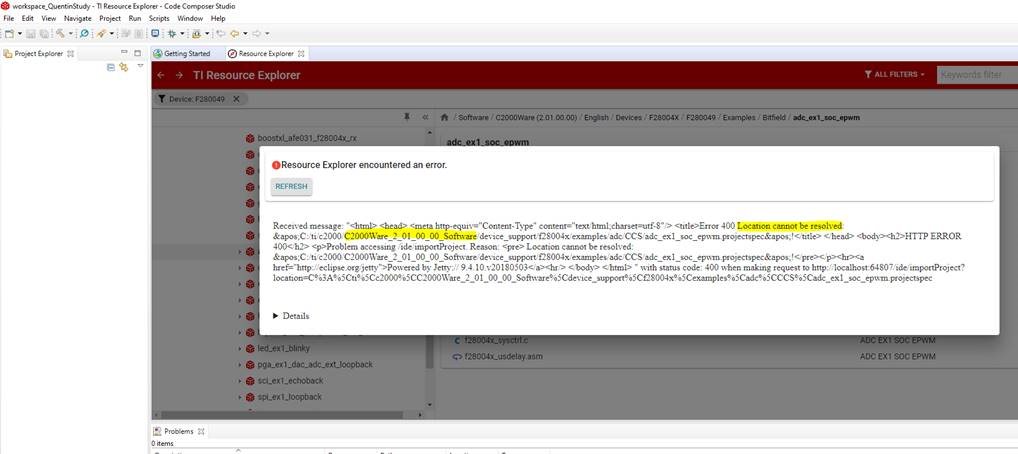
Task: Click package icon beside led_ex1_blinky
Action: coord(250,349)
